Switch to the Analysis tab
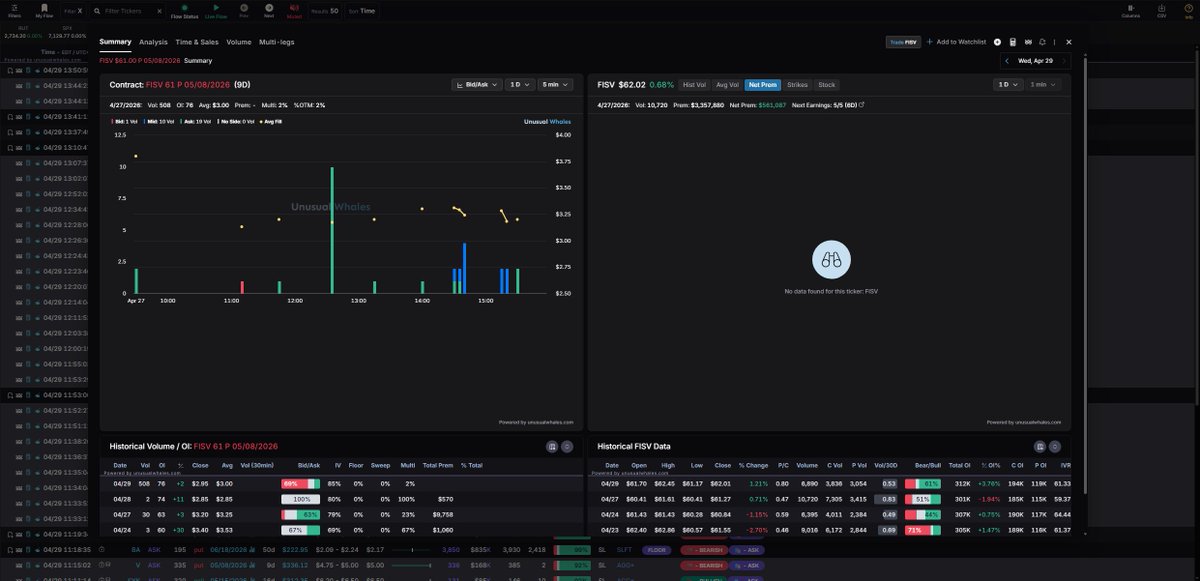This screenshot has height=581, width=1200. click(153, 42)
